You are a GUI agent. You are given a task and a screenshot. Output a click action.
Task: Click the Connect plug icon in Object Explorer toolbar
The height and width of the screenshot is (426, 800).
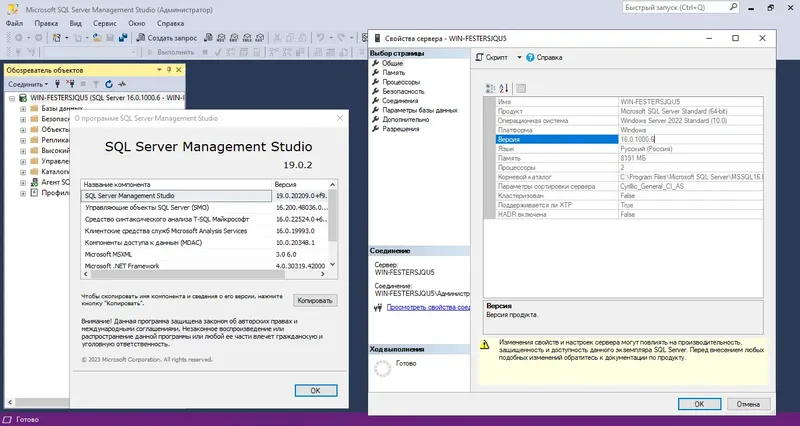[58, 84]
